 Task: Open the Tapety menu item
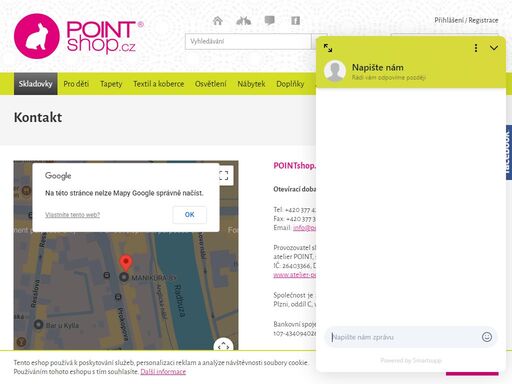[x=111, y=84]
